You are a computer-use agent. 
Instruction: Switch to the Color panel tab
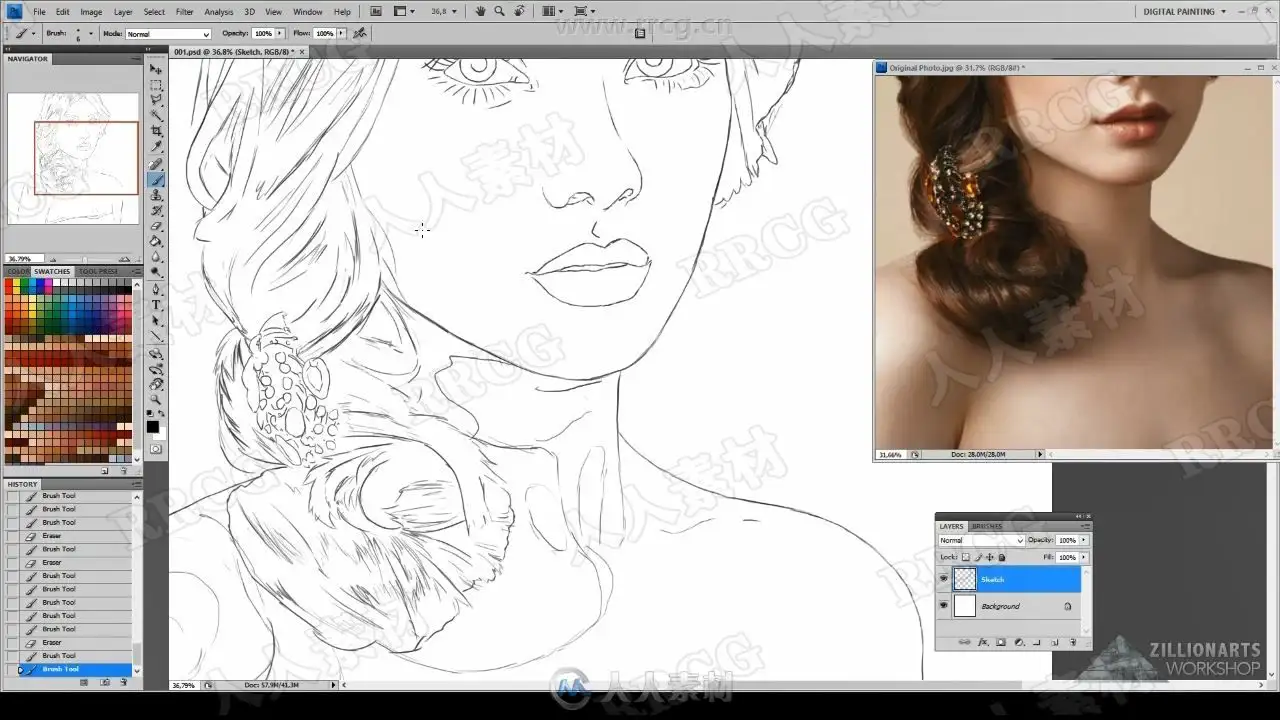[x=17, y=271]
